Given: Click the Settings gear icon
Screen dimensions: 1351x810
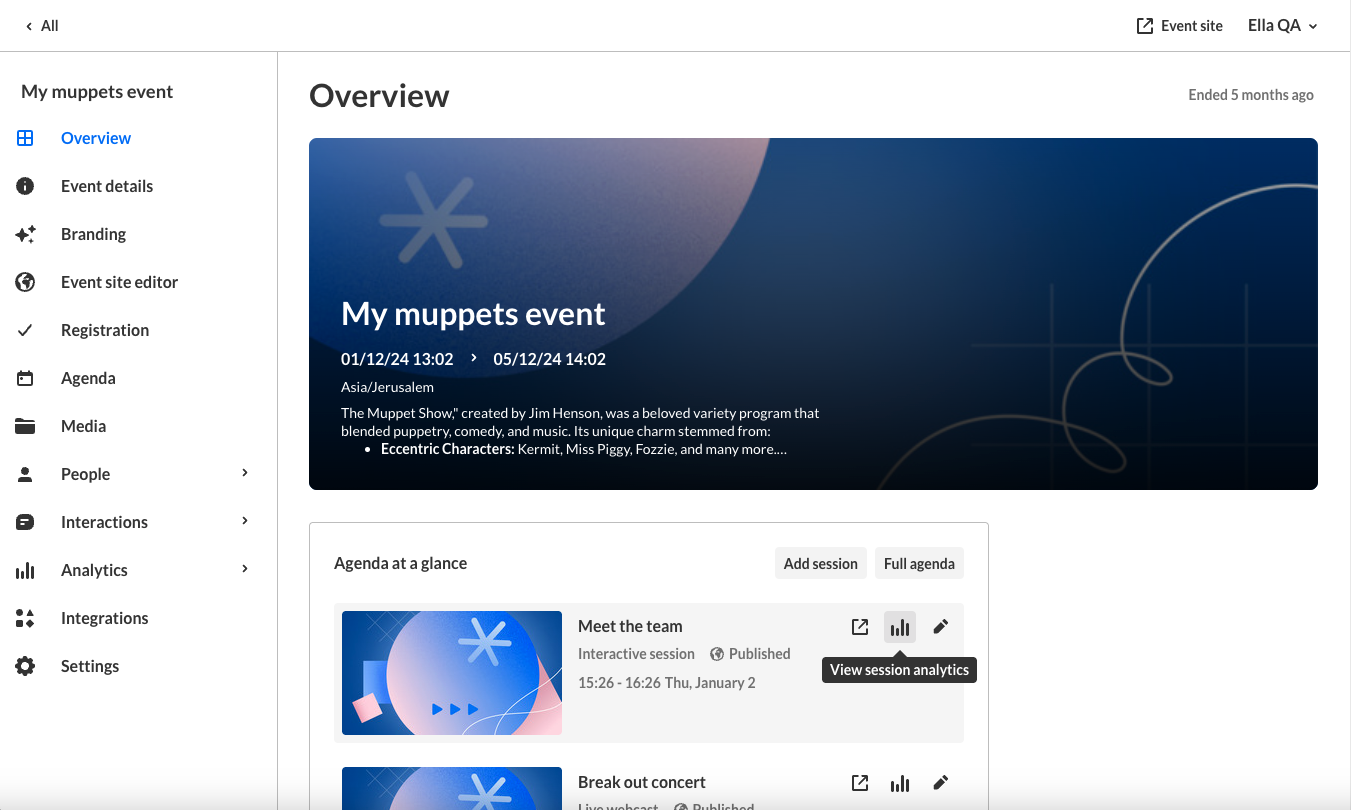Looking at the screenshot, I should coord(25,666).
